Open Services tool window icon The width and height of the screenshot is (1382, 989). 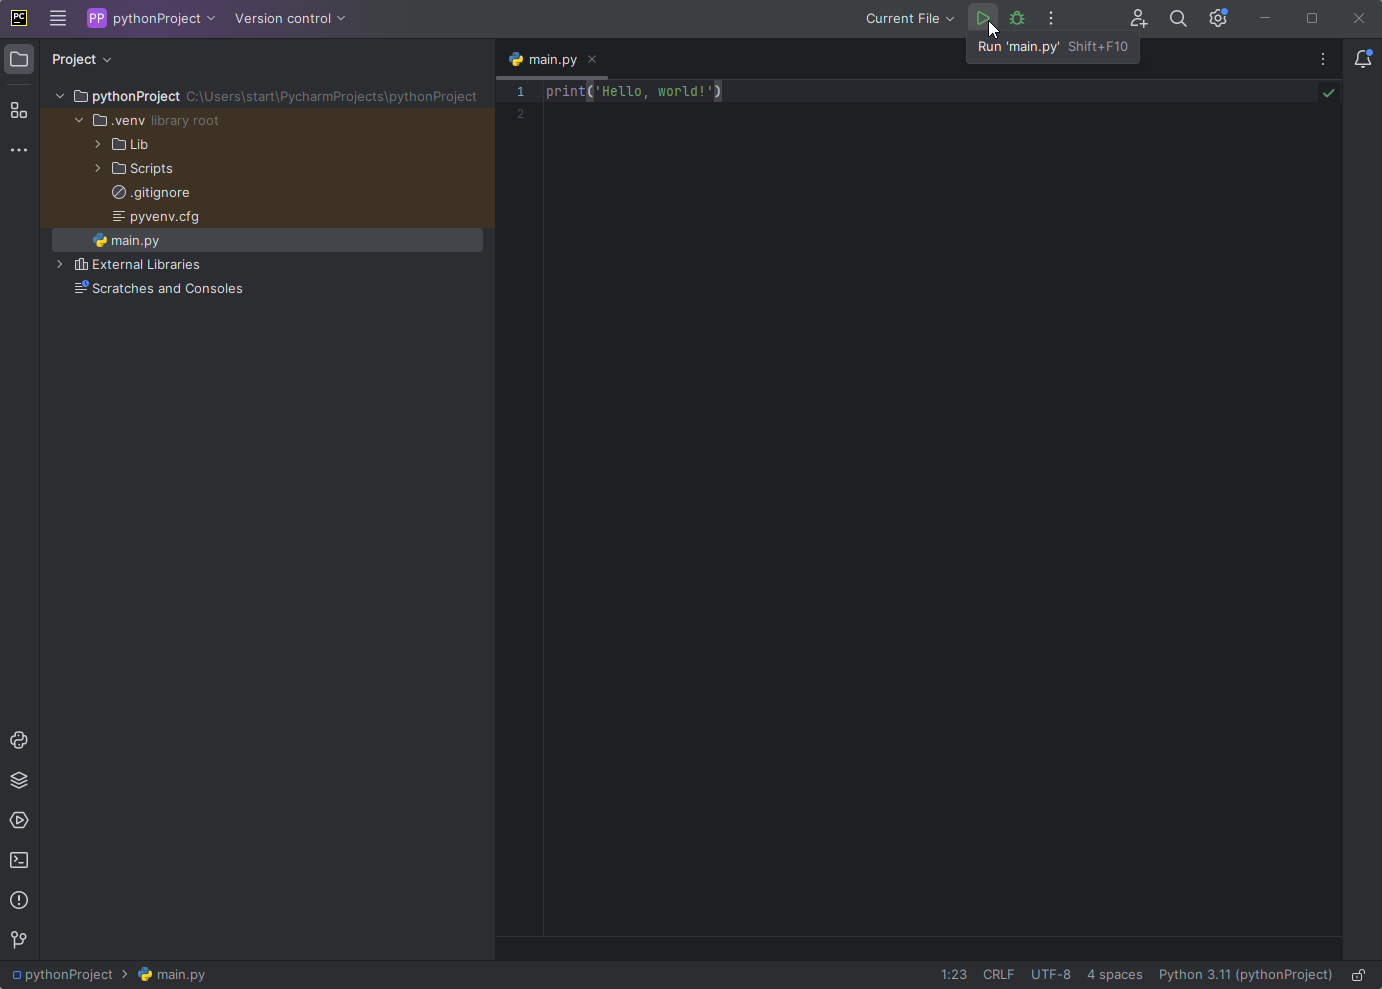pos(19,820)
